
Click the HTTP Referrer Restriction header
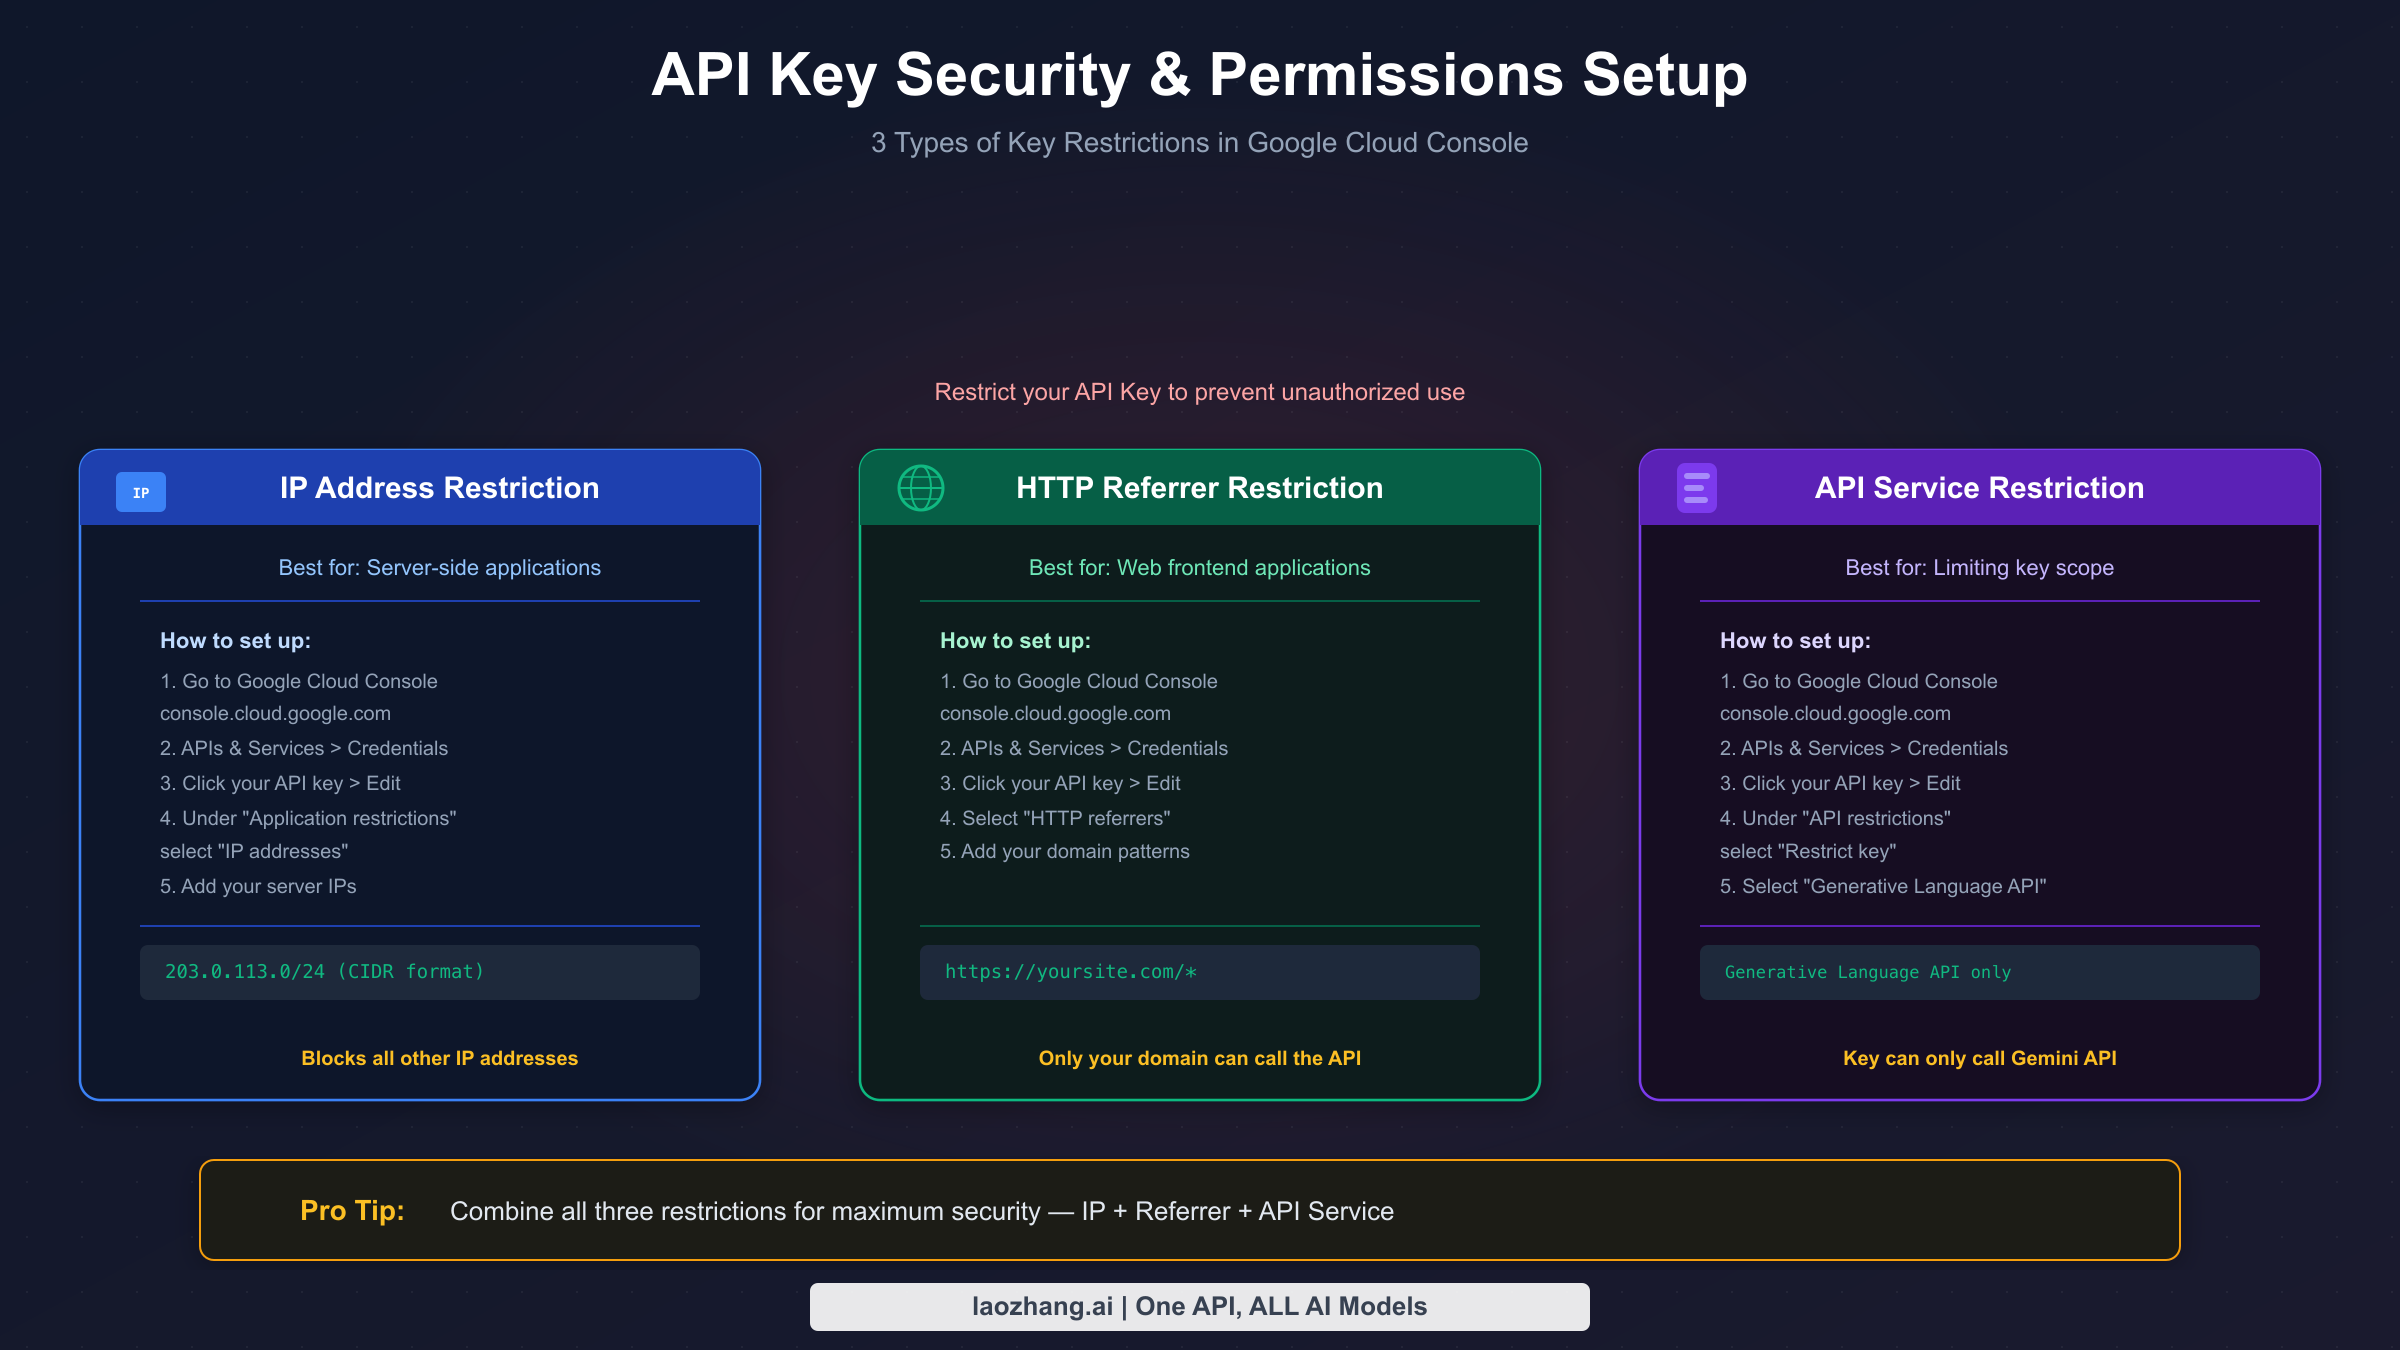(1199, 488)
